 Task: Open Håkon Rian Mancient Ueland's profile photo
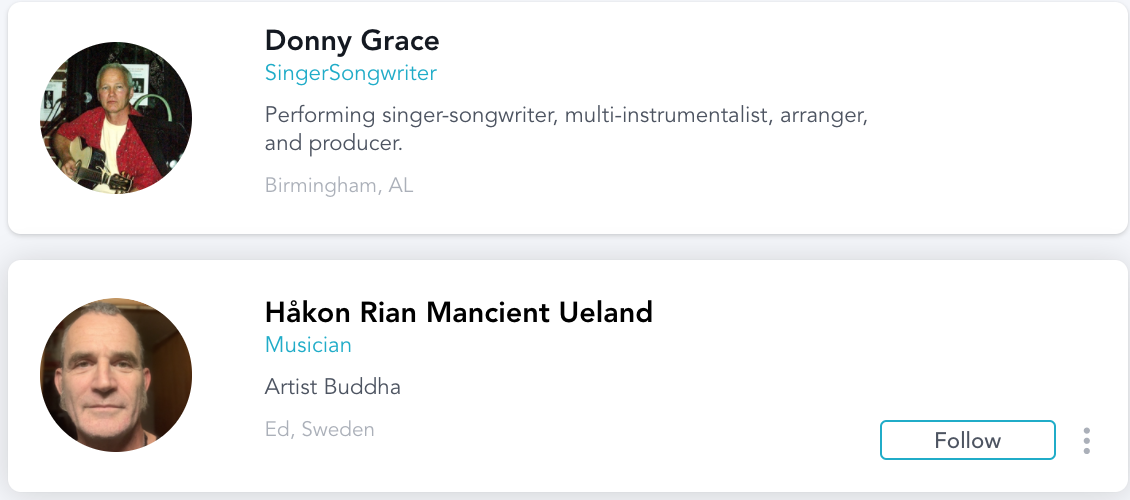point(116,375)
